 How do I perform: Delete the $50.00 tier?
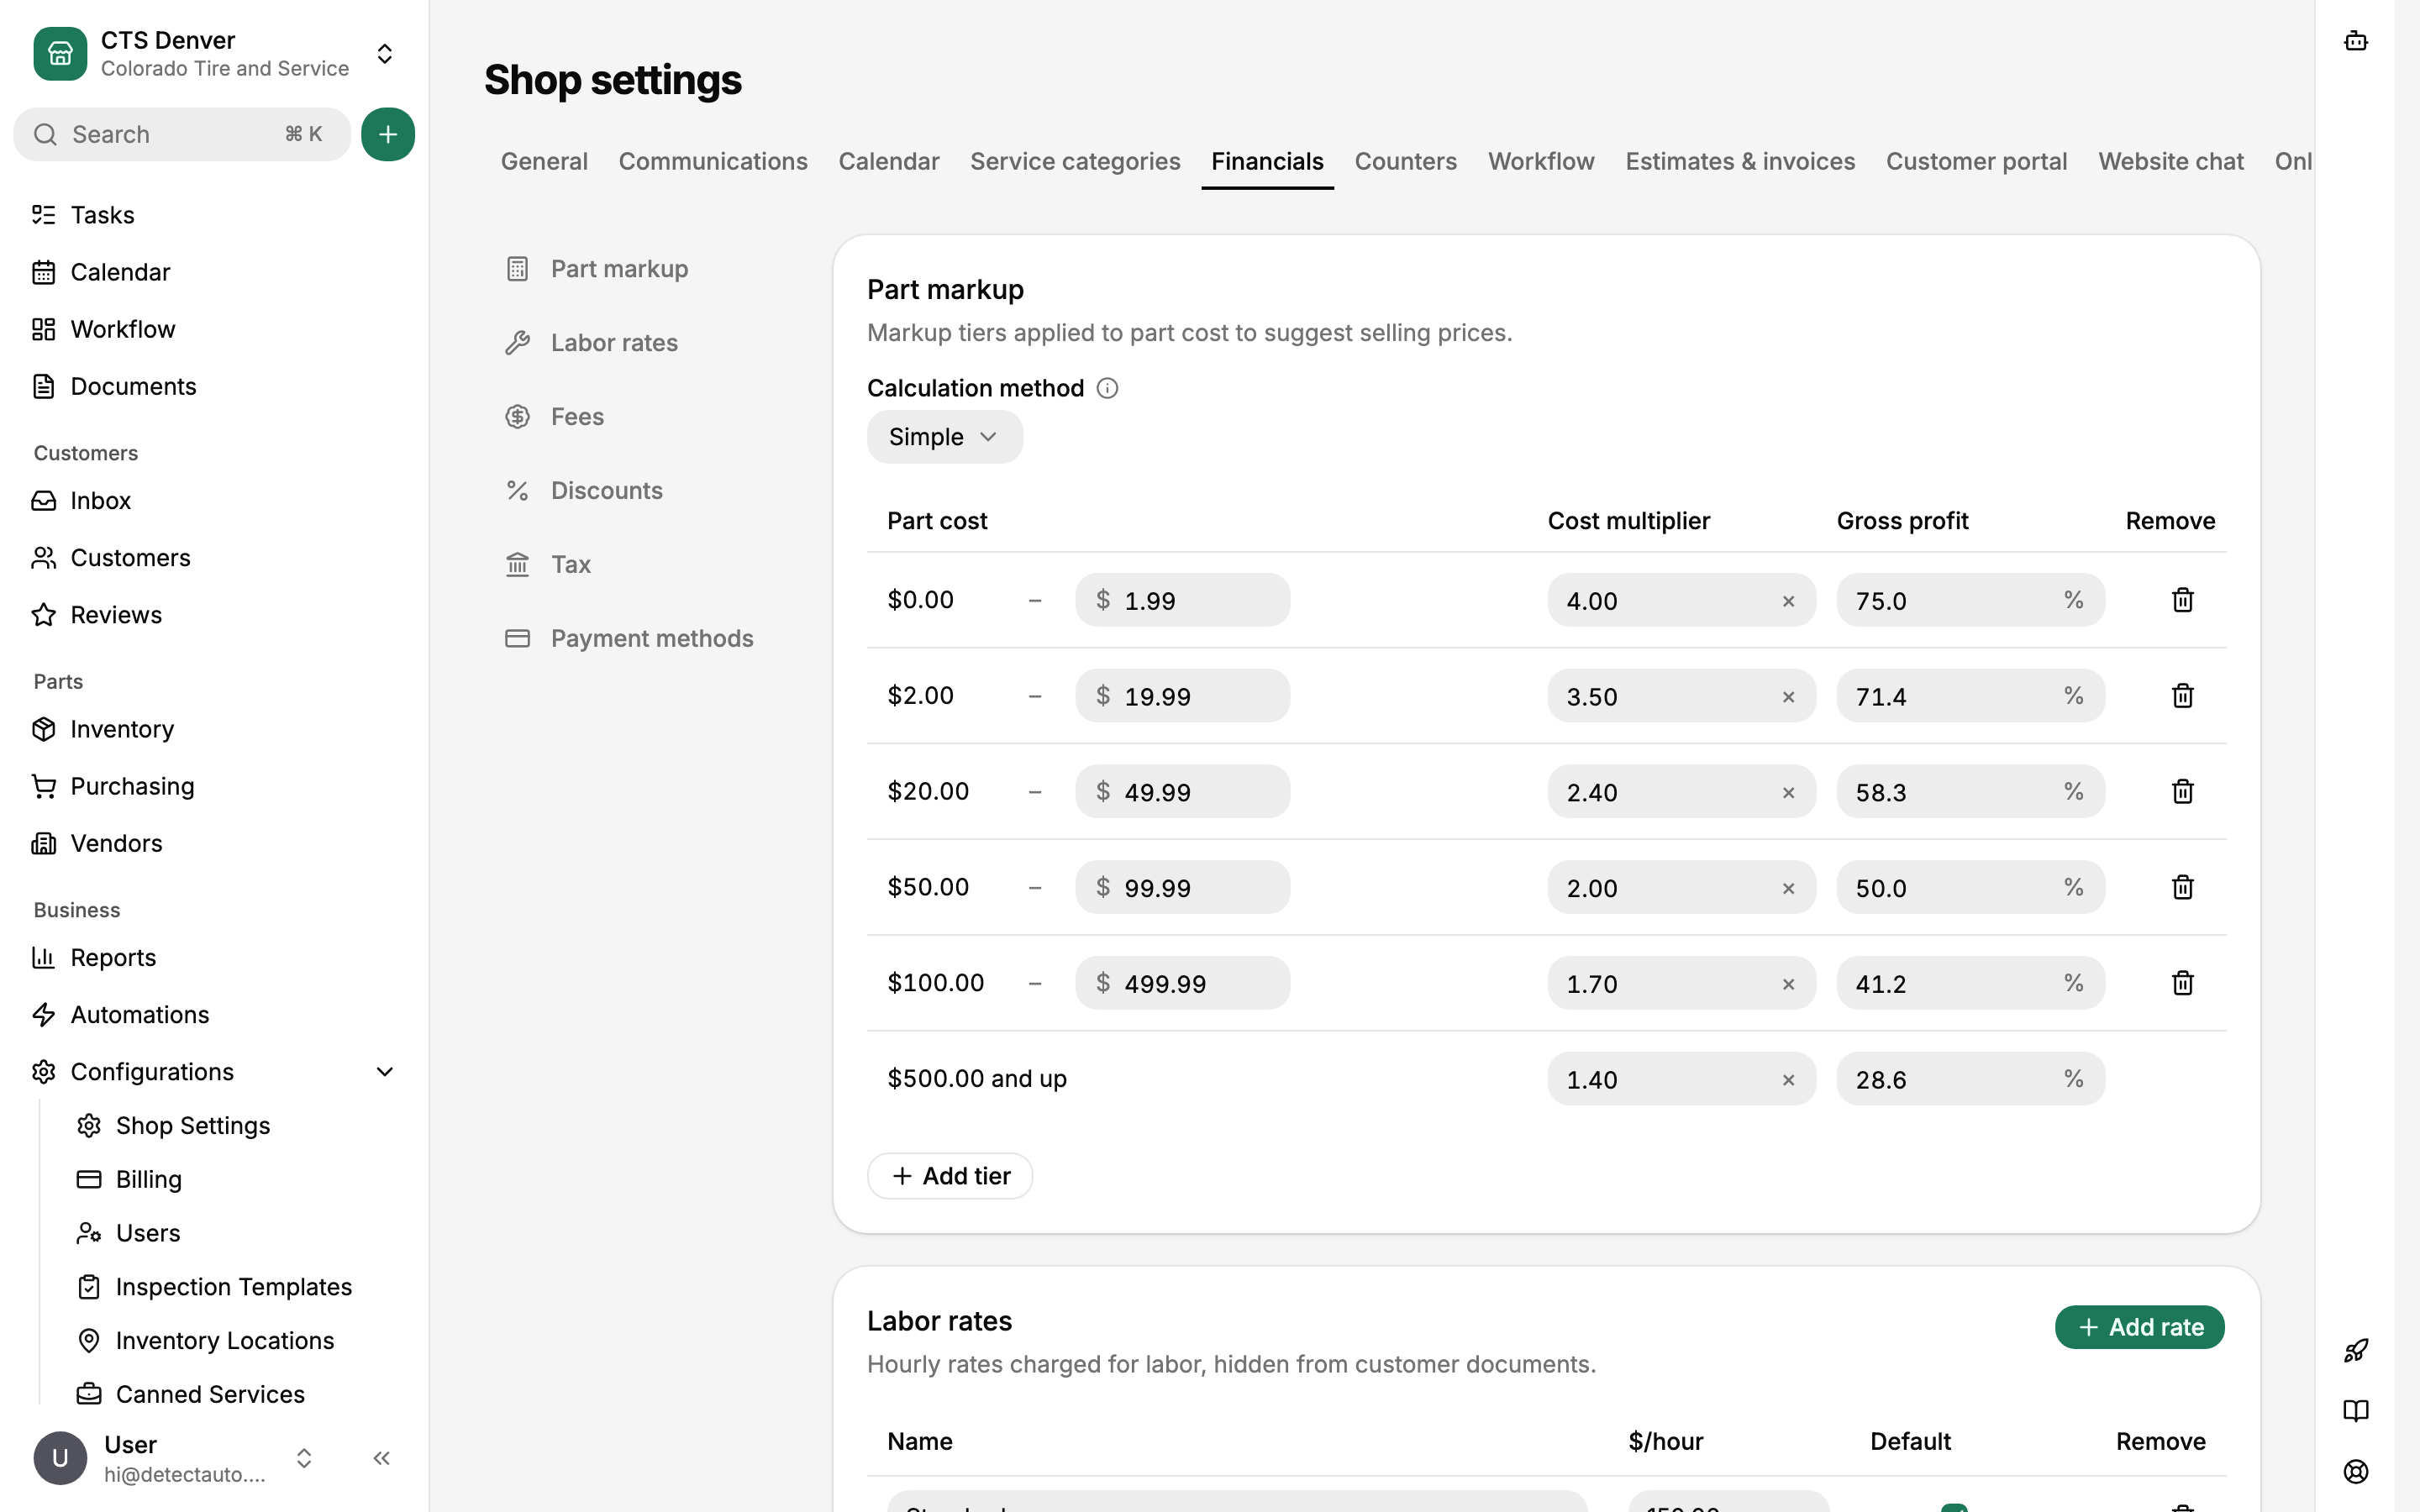coord(2183,887)
